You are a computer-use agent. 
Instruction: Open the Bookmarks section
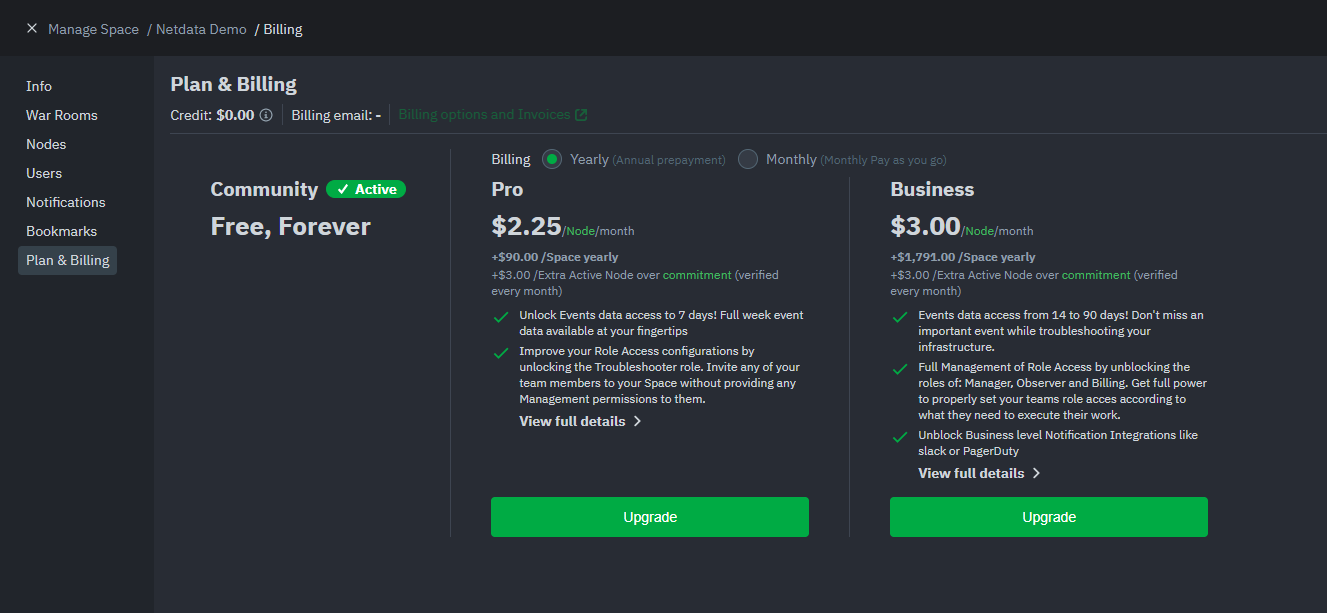click(62, 231)
